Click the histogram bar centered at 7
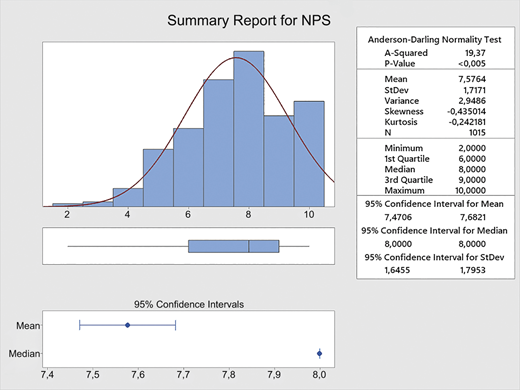The width and height of the screenshot is (520, 390). [218, 143]
